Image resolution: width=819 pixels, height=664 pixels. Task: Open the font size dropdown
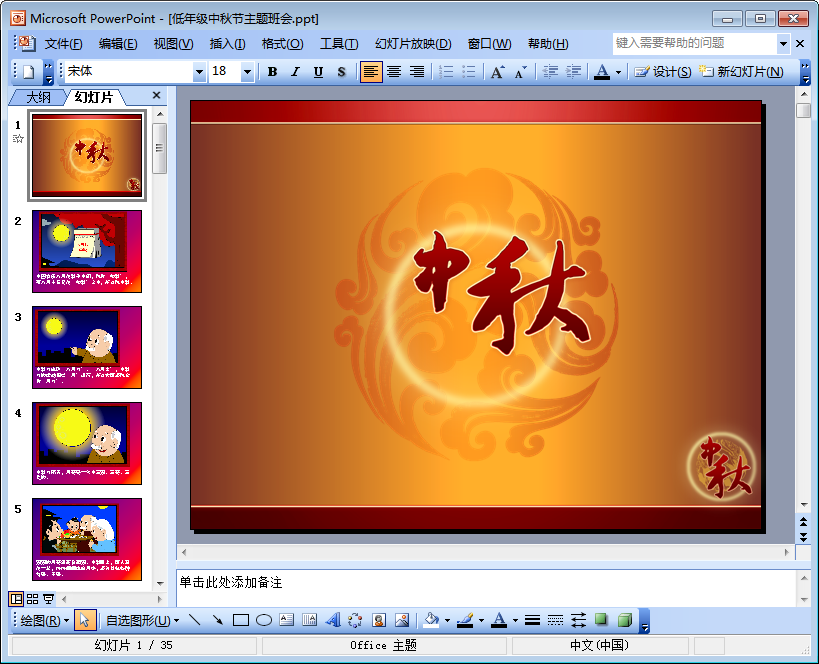[x=248, y=72]
